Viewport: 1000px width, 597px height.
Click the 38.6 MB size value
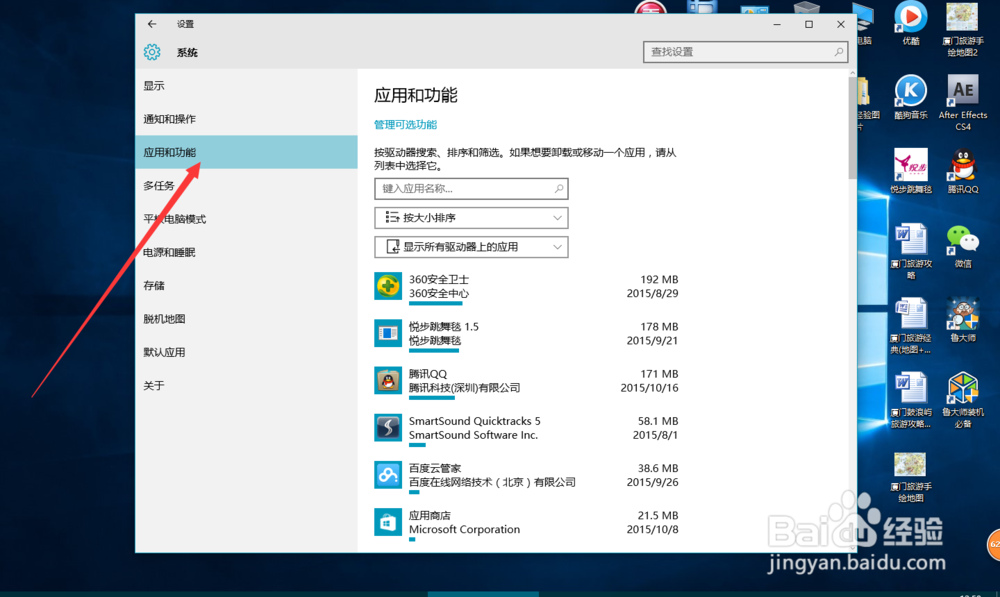point(658,468)
